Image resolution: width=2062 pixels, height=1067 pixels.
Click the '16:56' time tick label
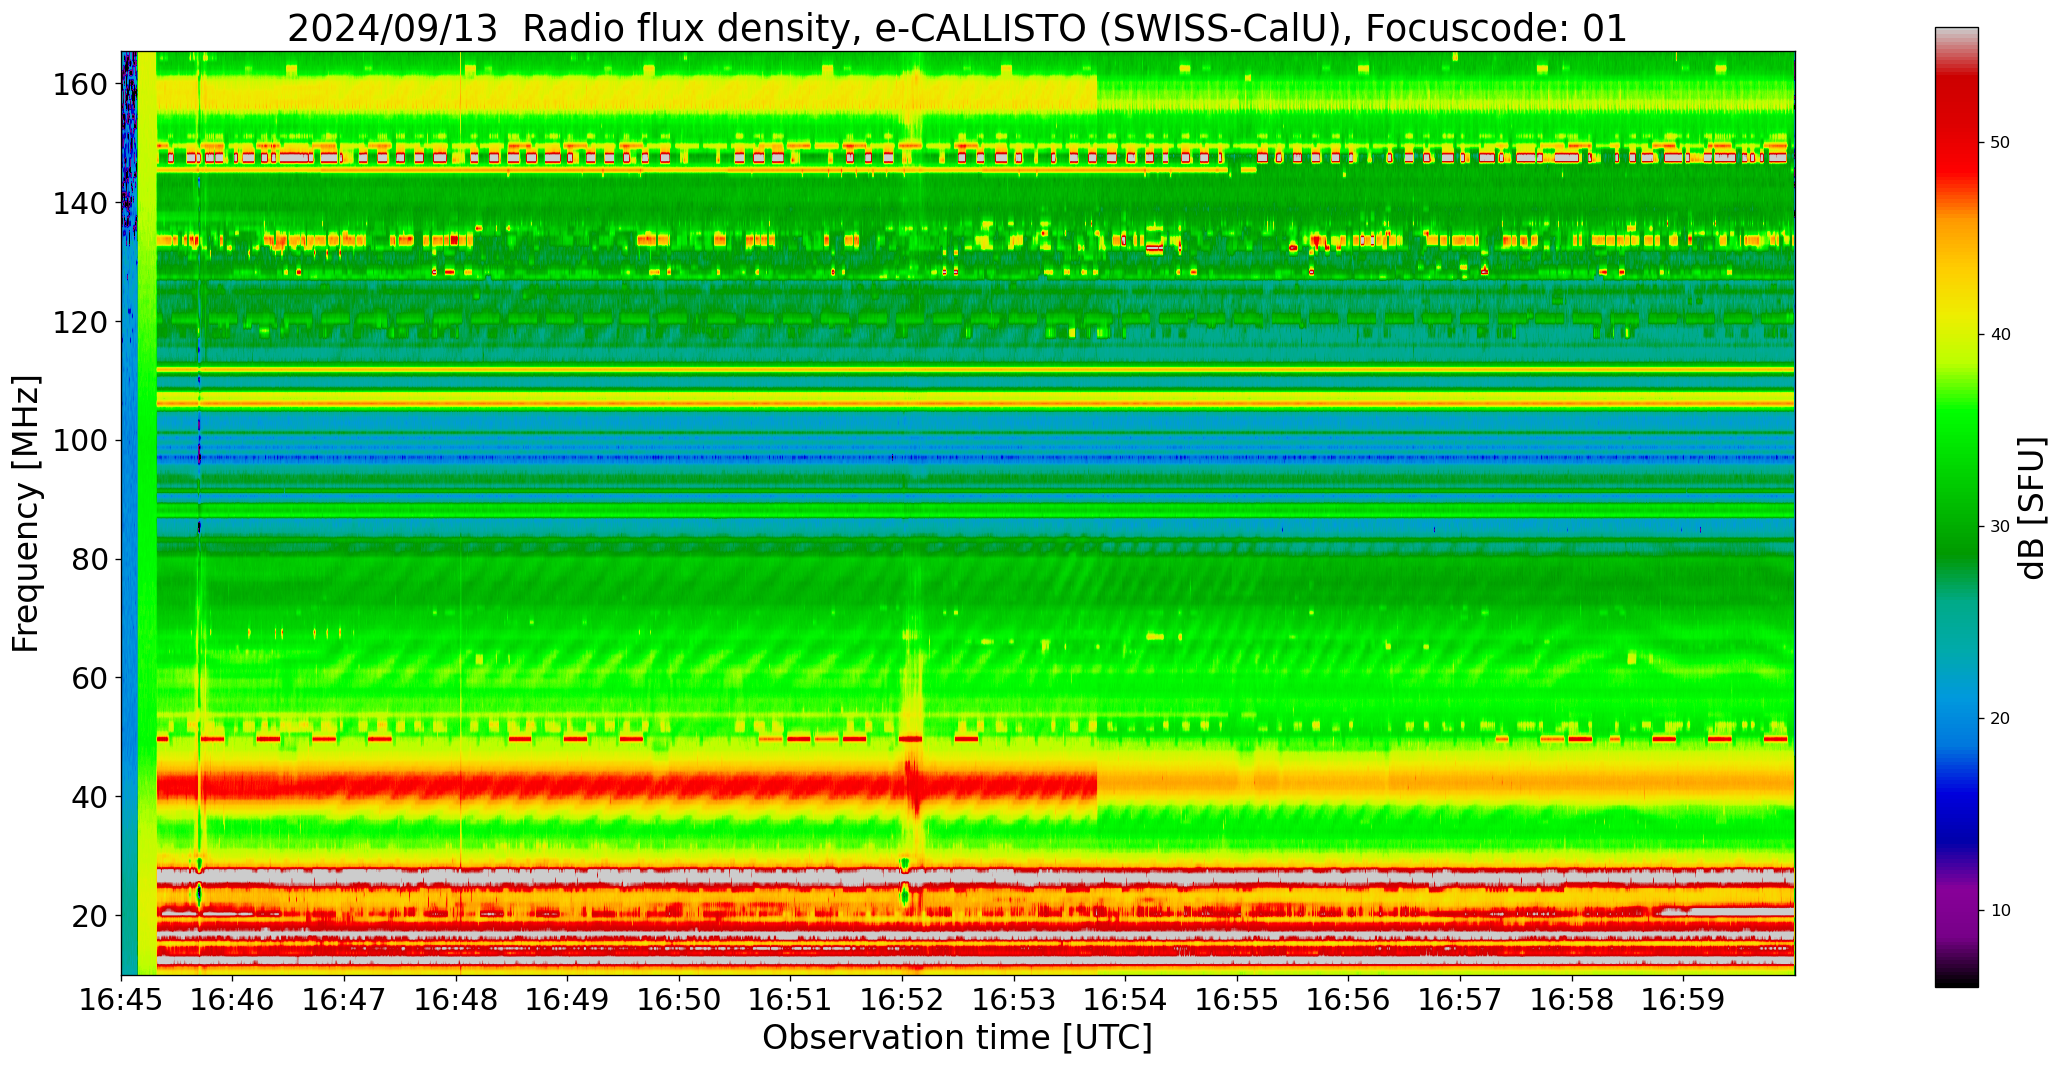(x=1349, y=999)
